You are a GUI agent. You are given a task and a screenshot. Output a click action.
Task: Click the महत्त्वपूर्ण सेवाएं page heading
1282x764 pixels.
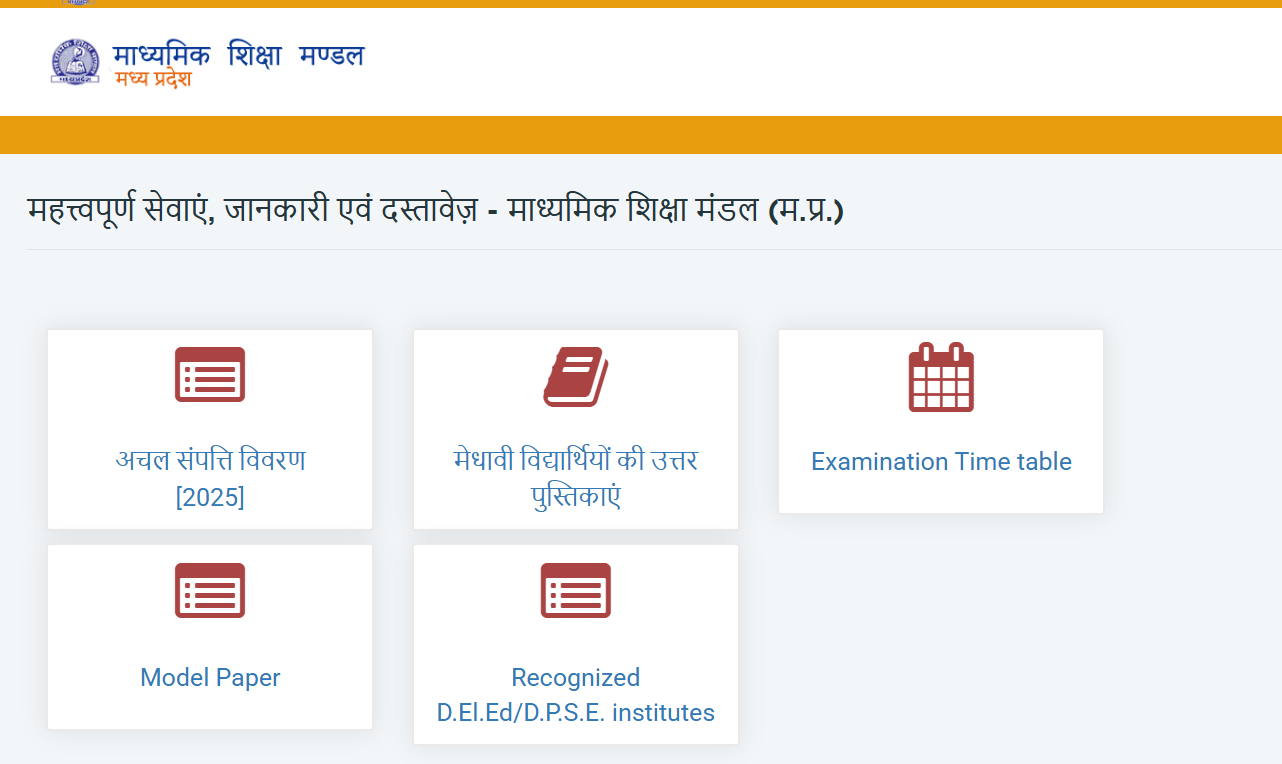point(435,211)
